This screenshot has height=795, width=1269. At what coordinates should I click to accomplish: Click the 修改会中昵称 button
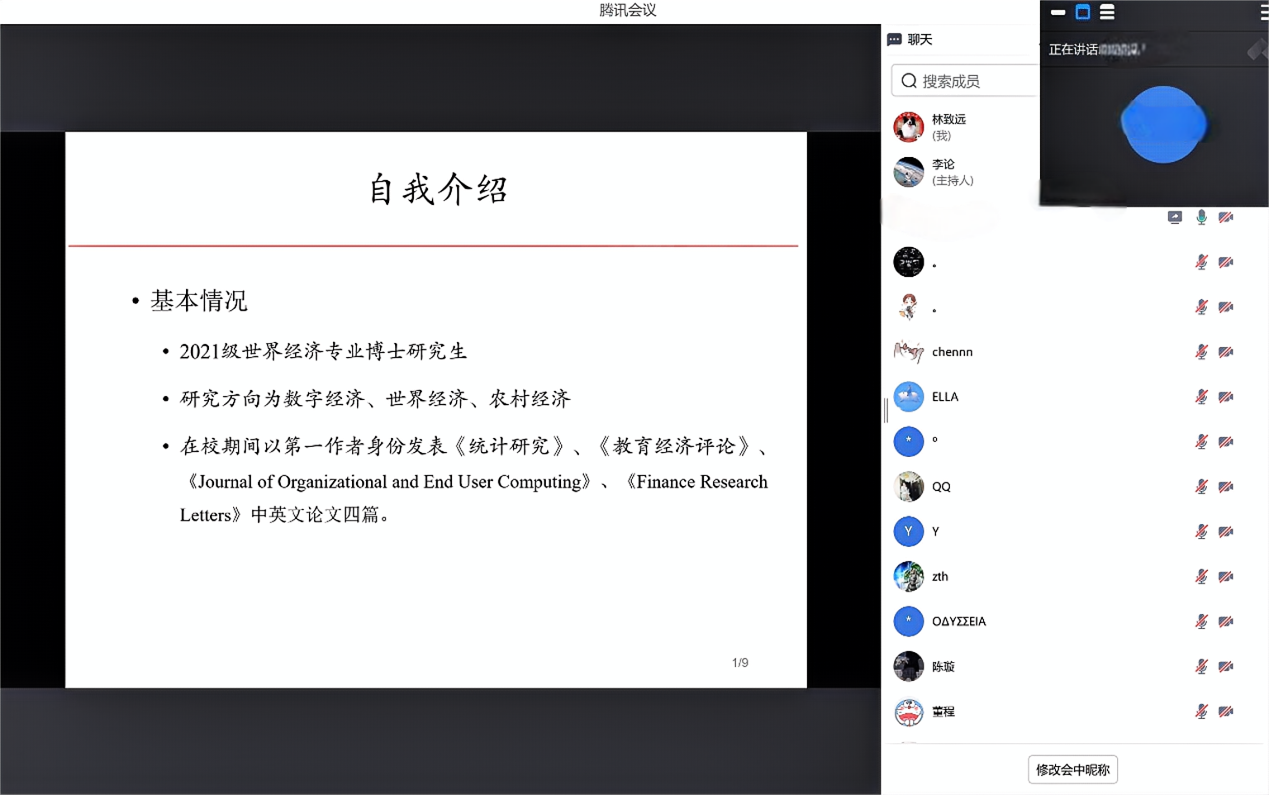pos(1072,770)
